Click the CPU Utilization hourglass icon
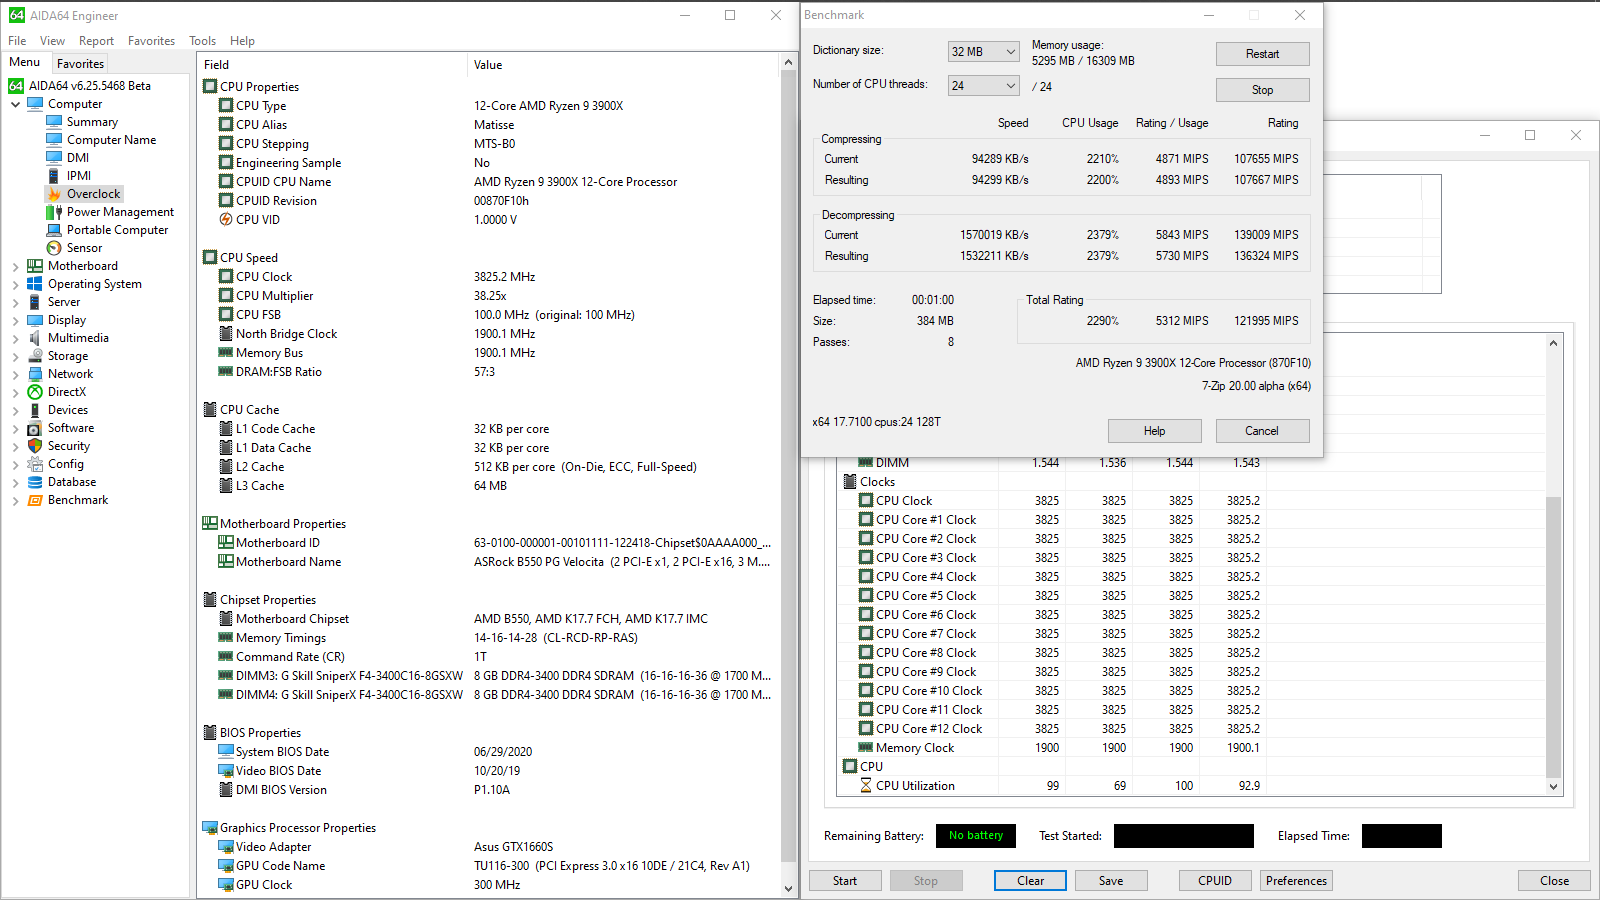 click(866, 786)
